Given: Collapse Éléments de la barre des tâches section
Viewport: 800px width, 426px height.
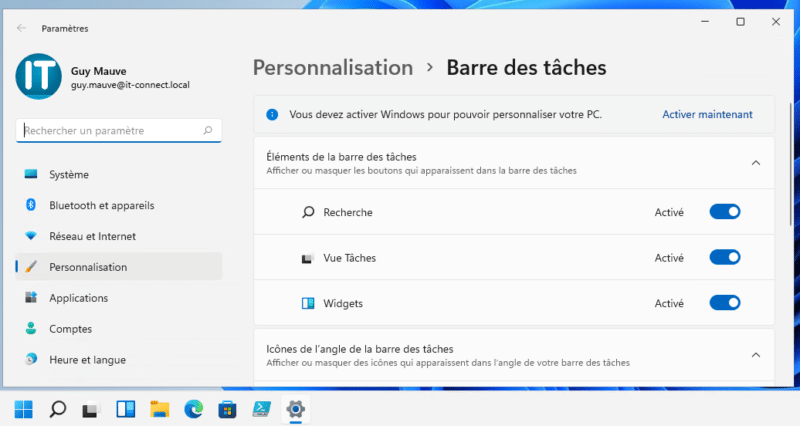Looking at the screenshot, I should (x=756, y=163).
